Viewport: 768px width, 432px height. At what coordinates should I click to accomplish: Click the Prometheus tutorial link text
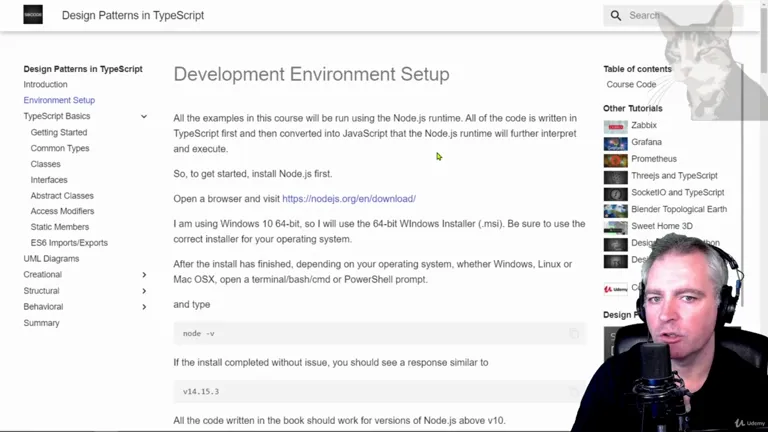click(654, 159)
